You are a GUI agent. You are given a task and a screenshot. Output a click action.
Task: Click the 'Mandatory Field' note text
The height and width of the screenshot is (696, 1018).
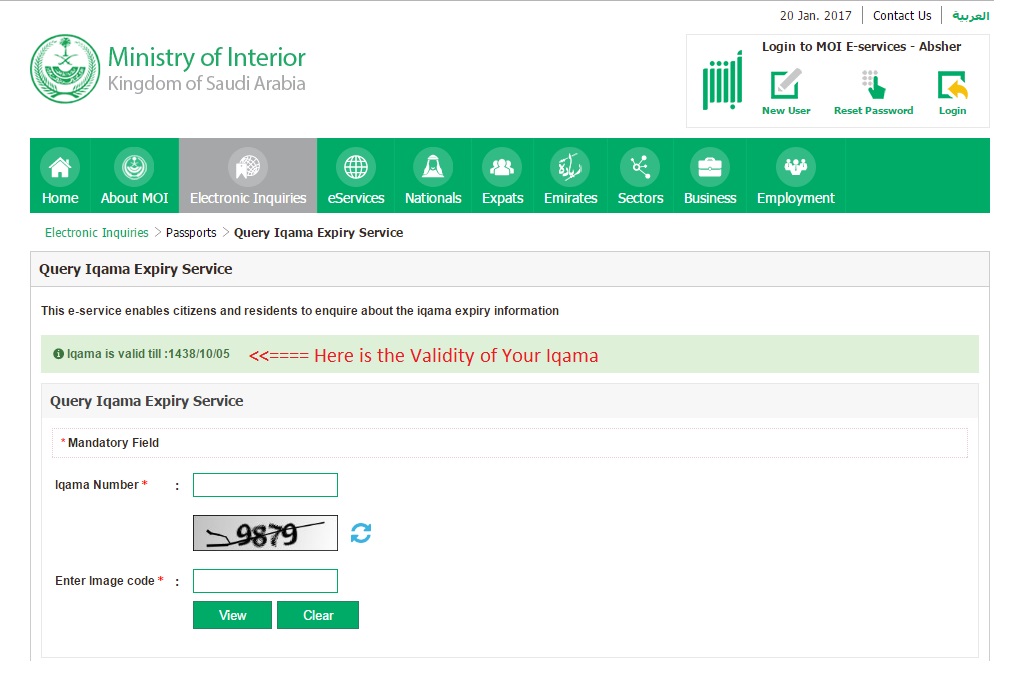coord(113,443)
